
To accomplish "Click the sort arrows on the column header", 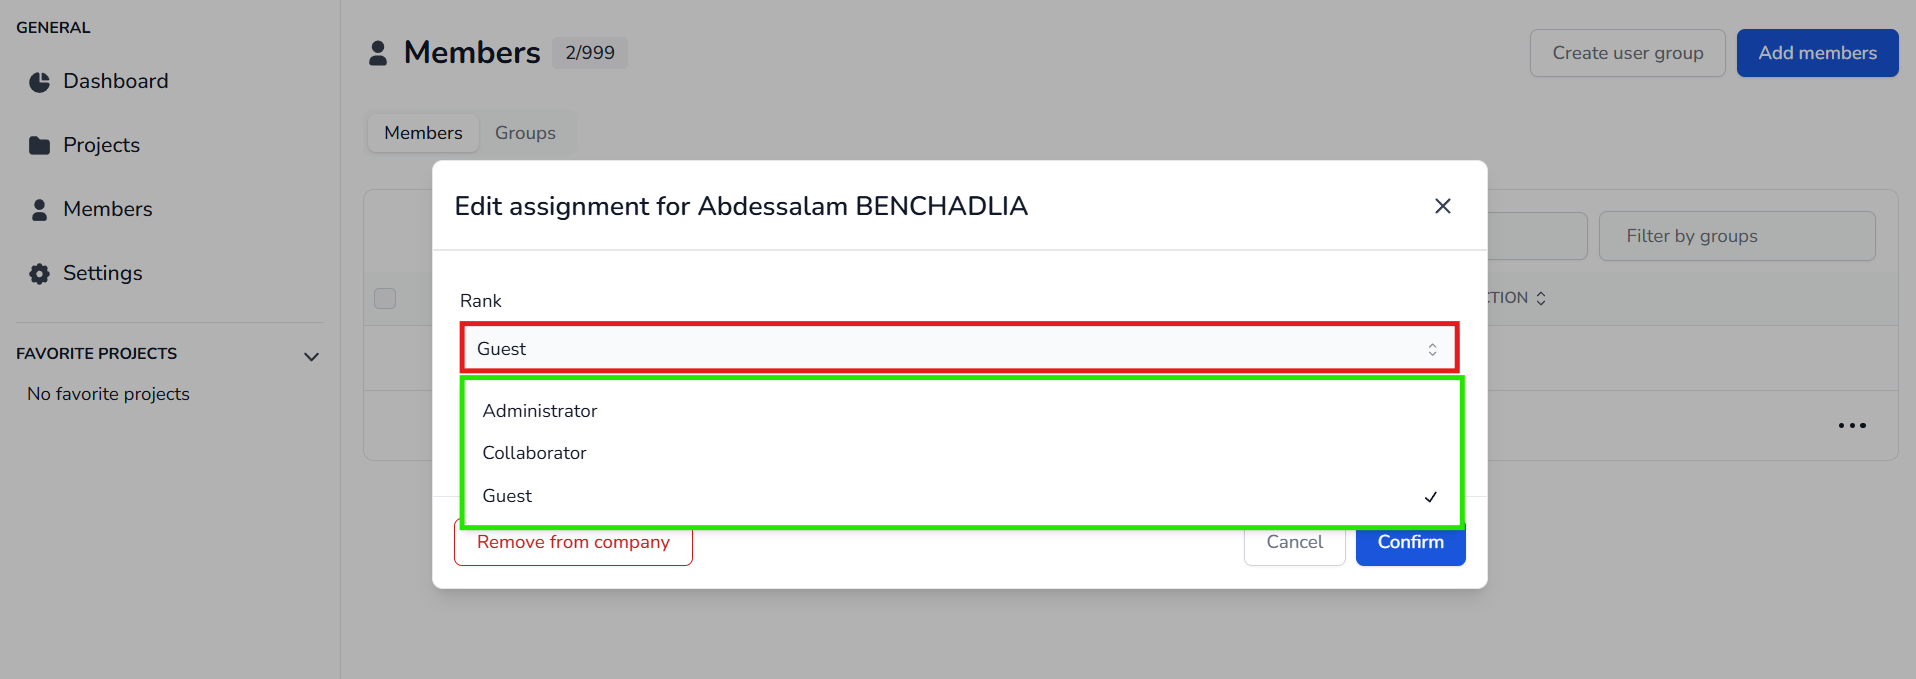I will coord(1541,298).
